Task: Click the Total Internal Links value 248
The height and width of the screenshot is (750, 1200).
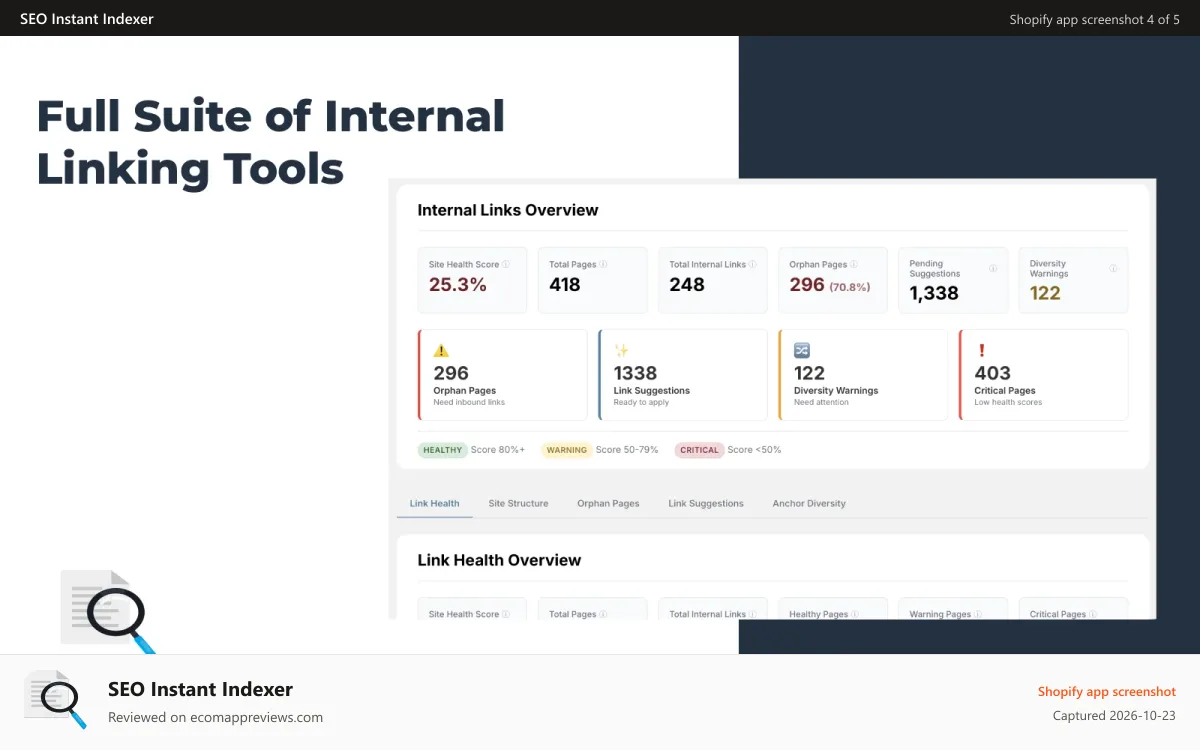Action: [x=687, y=285]
